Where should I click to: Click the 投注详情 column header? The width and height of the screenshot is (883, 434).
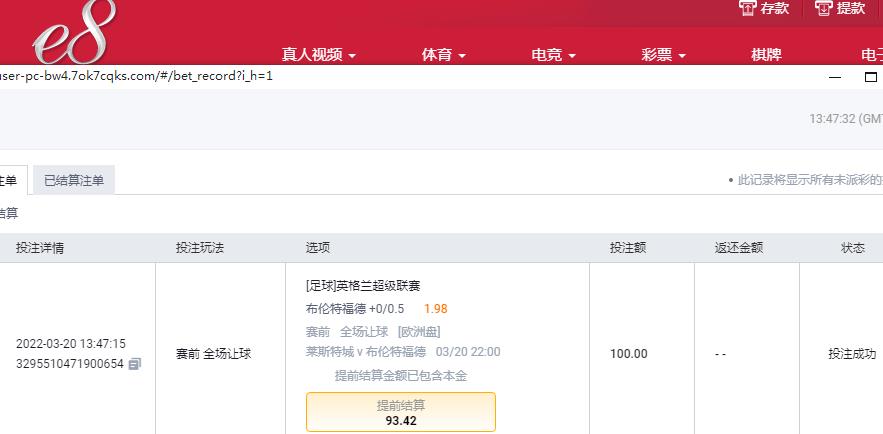click(x=39, y=248)
